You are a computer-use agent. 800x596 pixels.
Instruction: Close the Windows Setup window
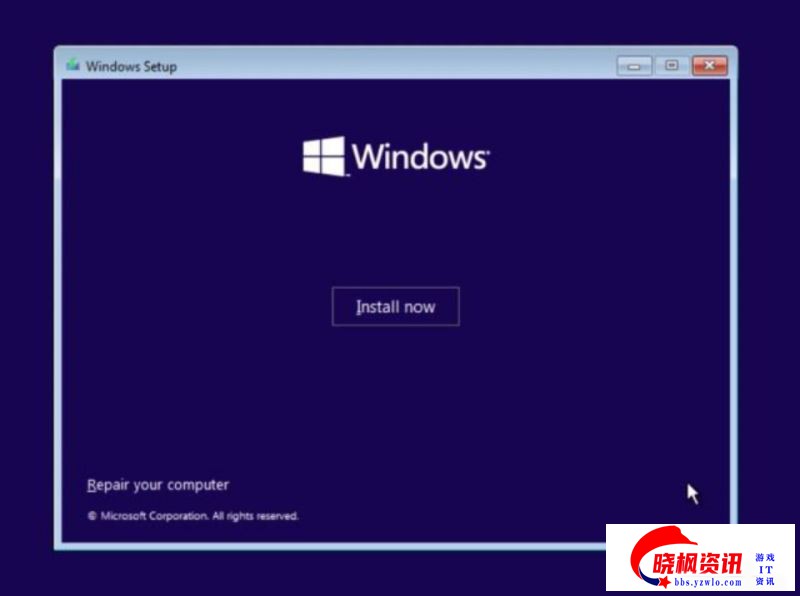point(709,66)
